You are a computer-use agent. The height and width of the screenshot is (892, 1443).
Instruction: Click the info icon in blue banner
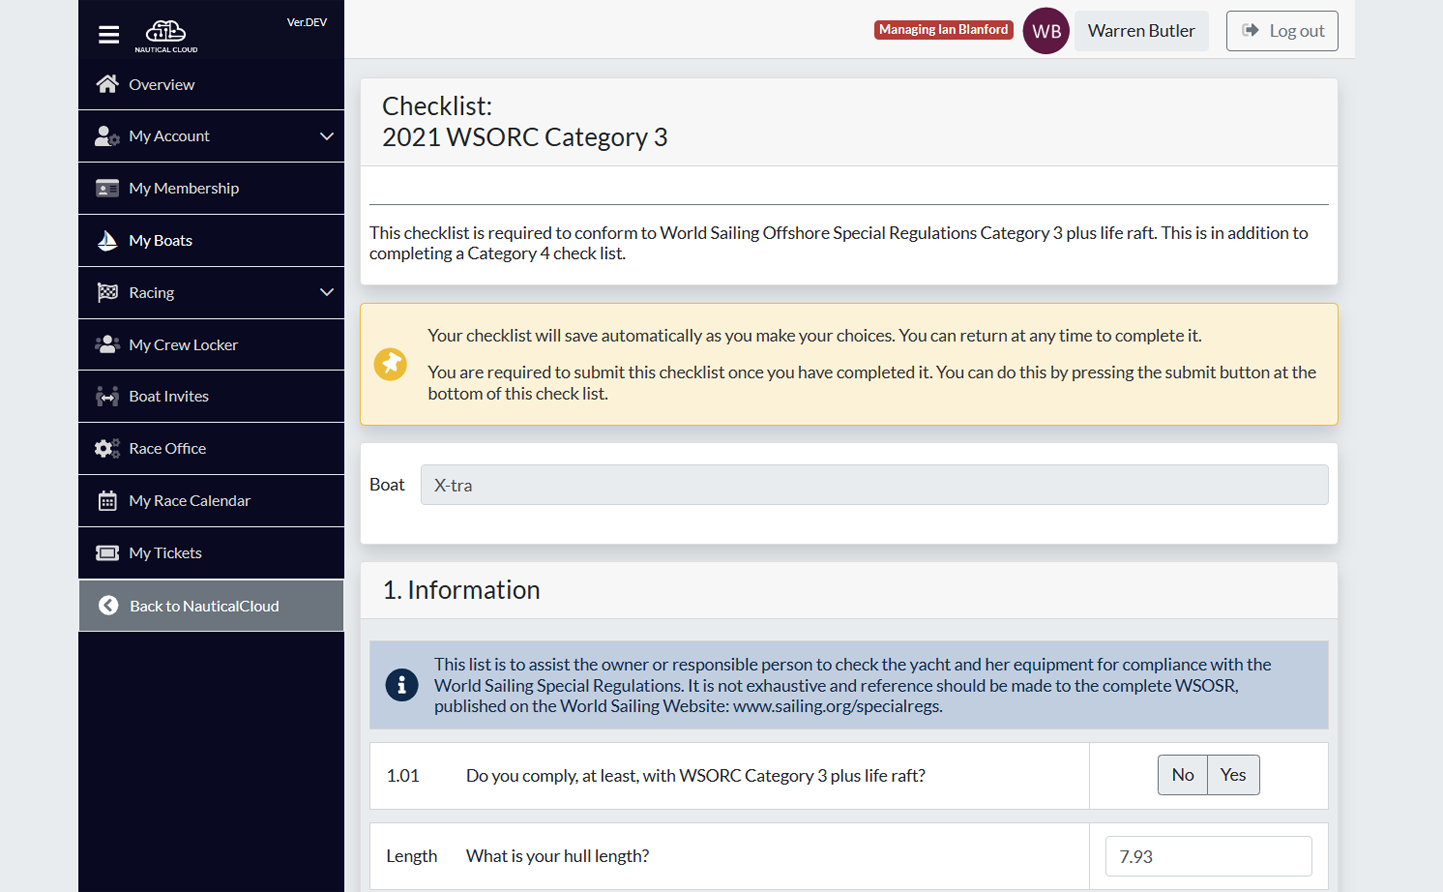pyautogui.click(x=402, y=685)
